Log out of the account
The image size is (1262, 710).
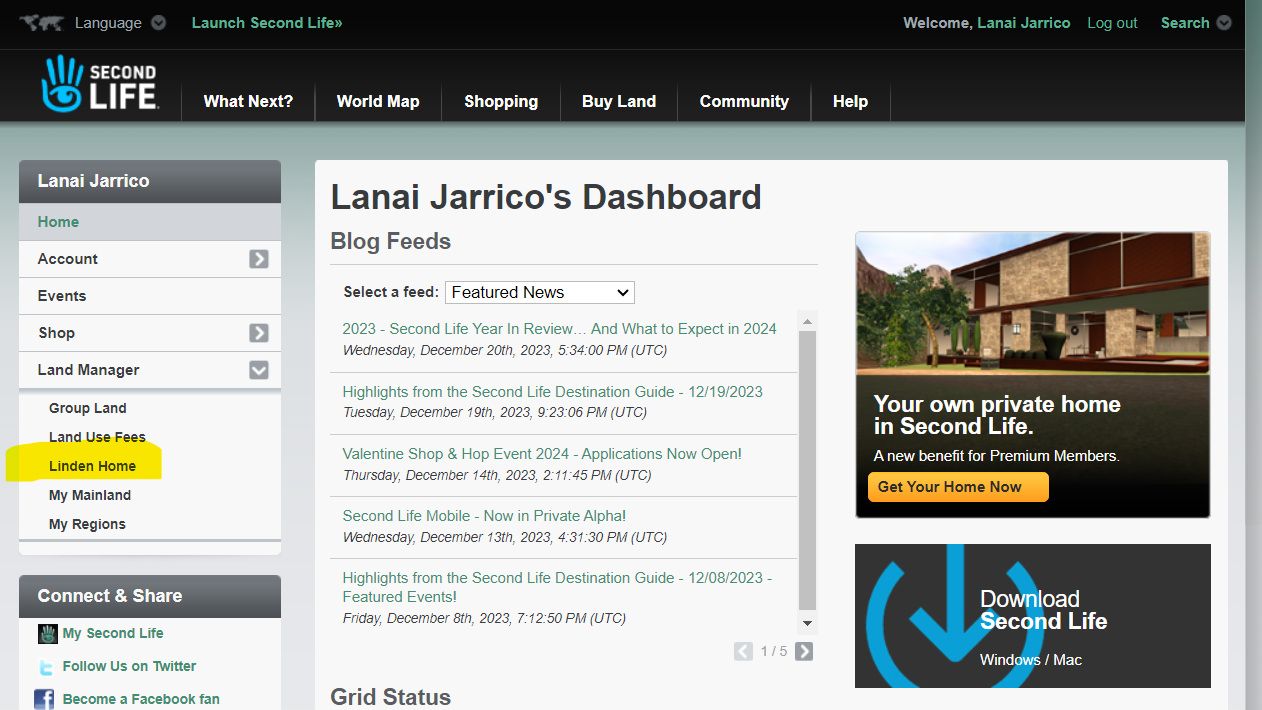1112,22
